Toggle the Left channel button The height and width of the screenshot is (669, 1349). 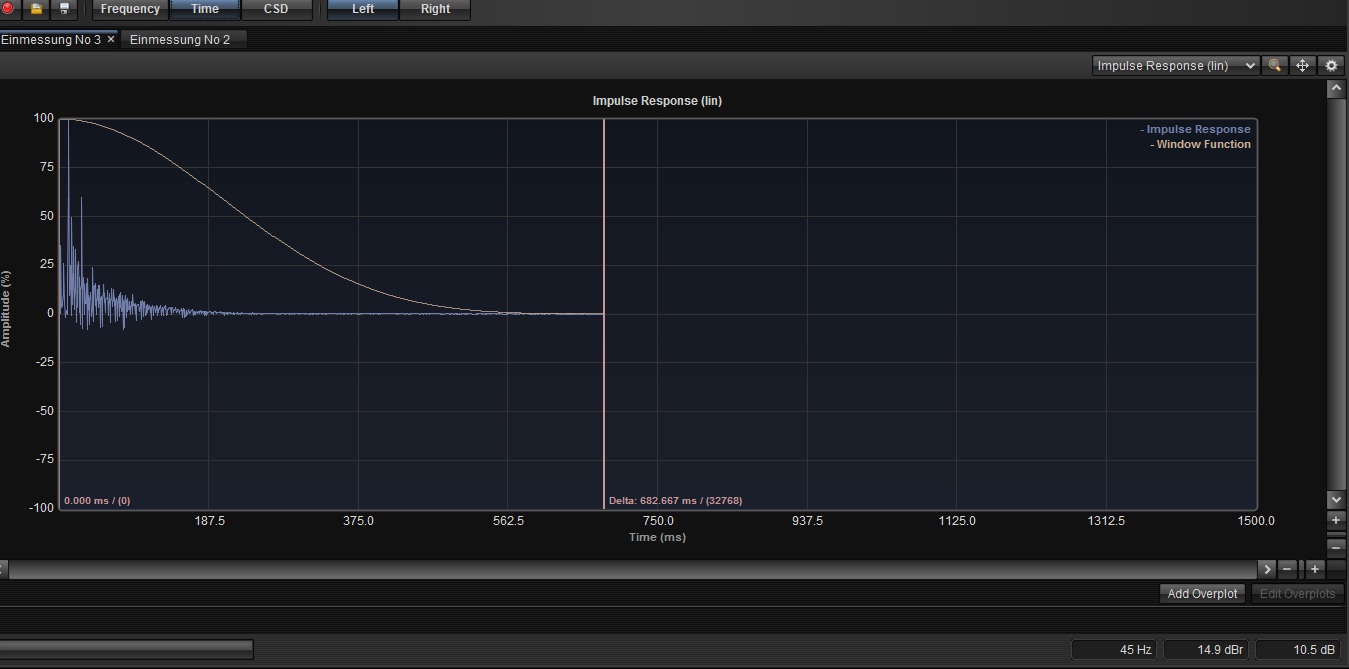(363, 9)
